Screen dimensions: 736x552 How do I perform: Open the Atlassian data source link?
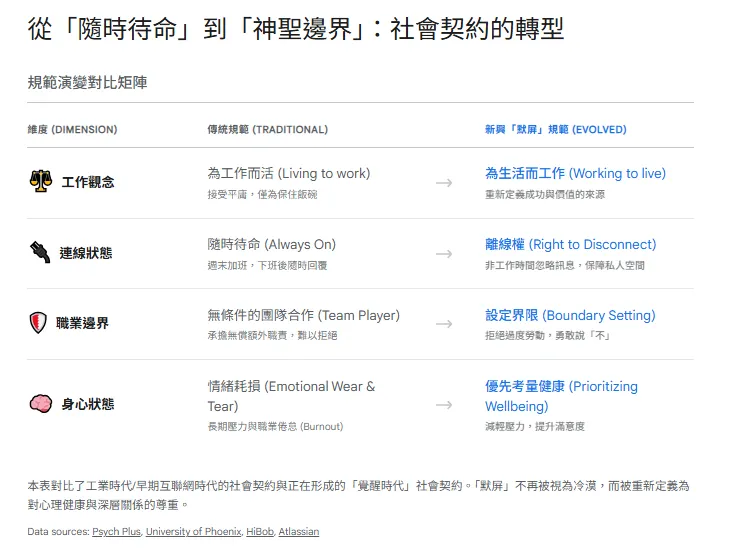point(299,531)
